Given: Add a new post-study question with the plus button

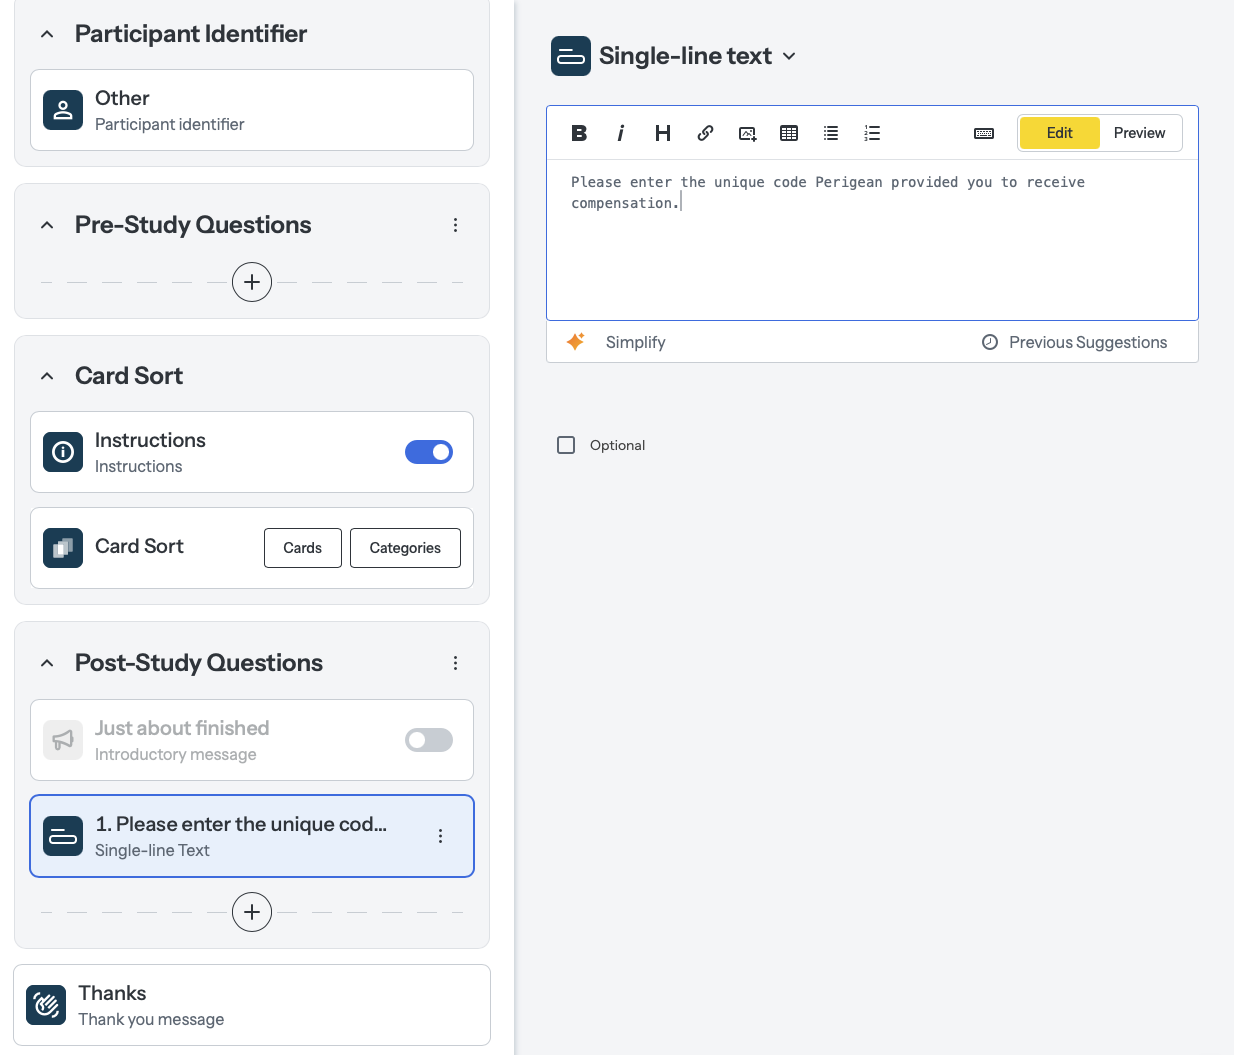Looking at the screenshot, I should coord(251,912).
